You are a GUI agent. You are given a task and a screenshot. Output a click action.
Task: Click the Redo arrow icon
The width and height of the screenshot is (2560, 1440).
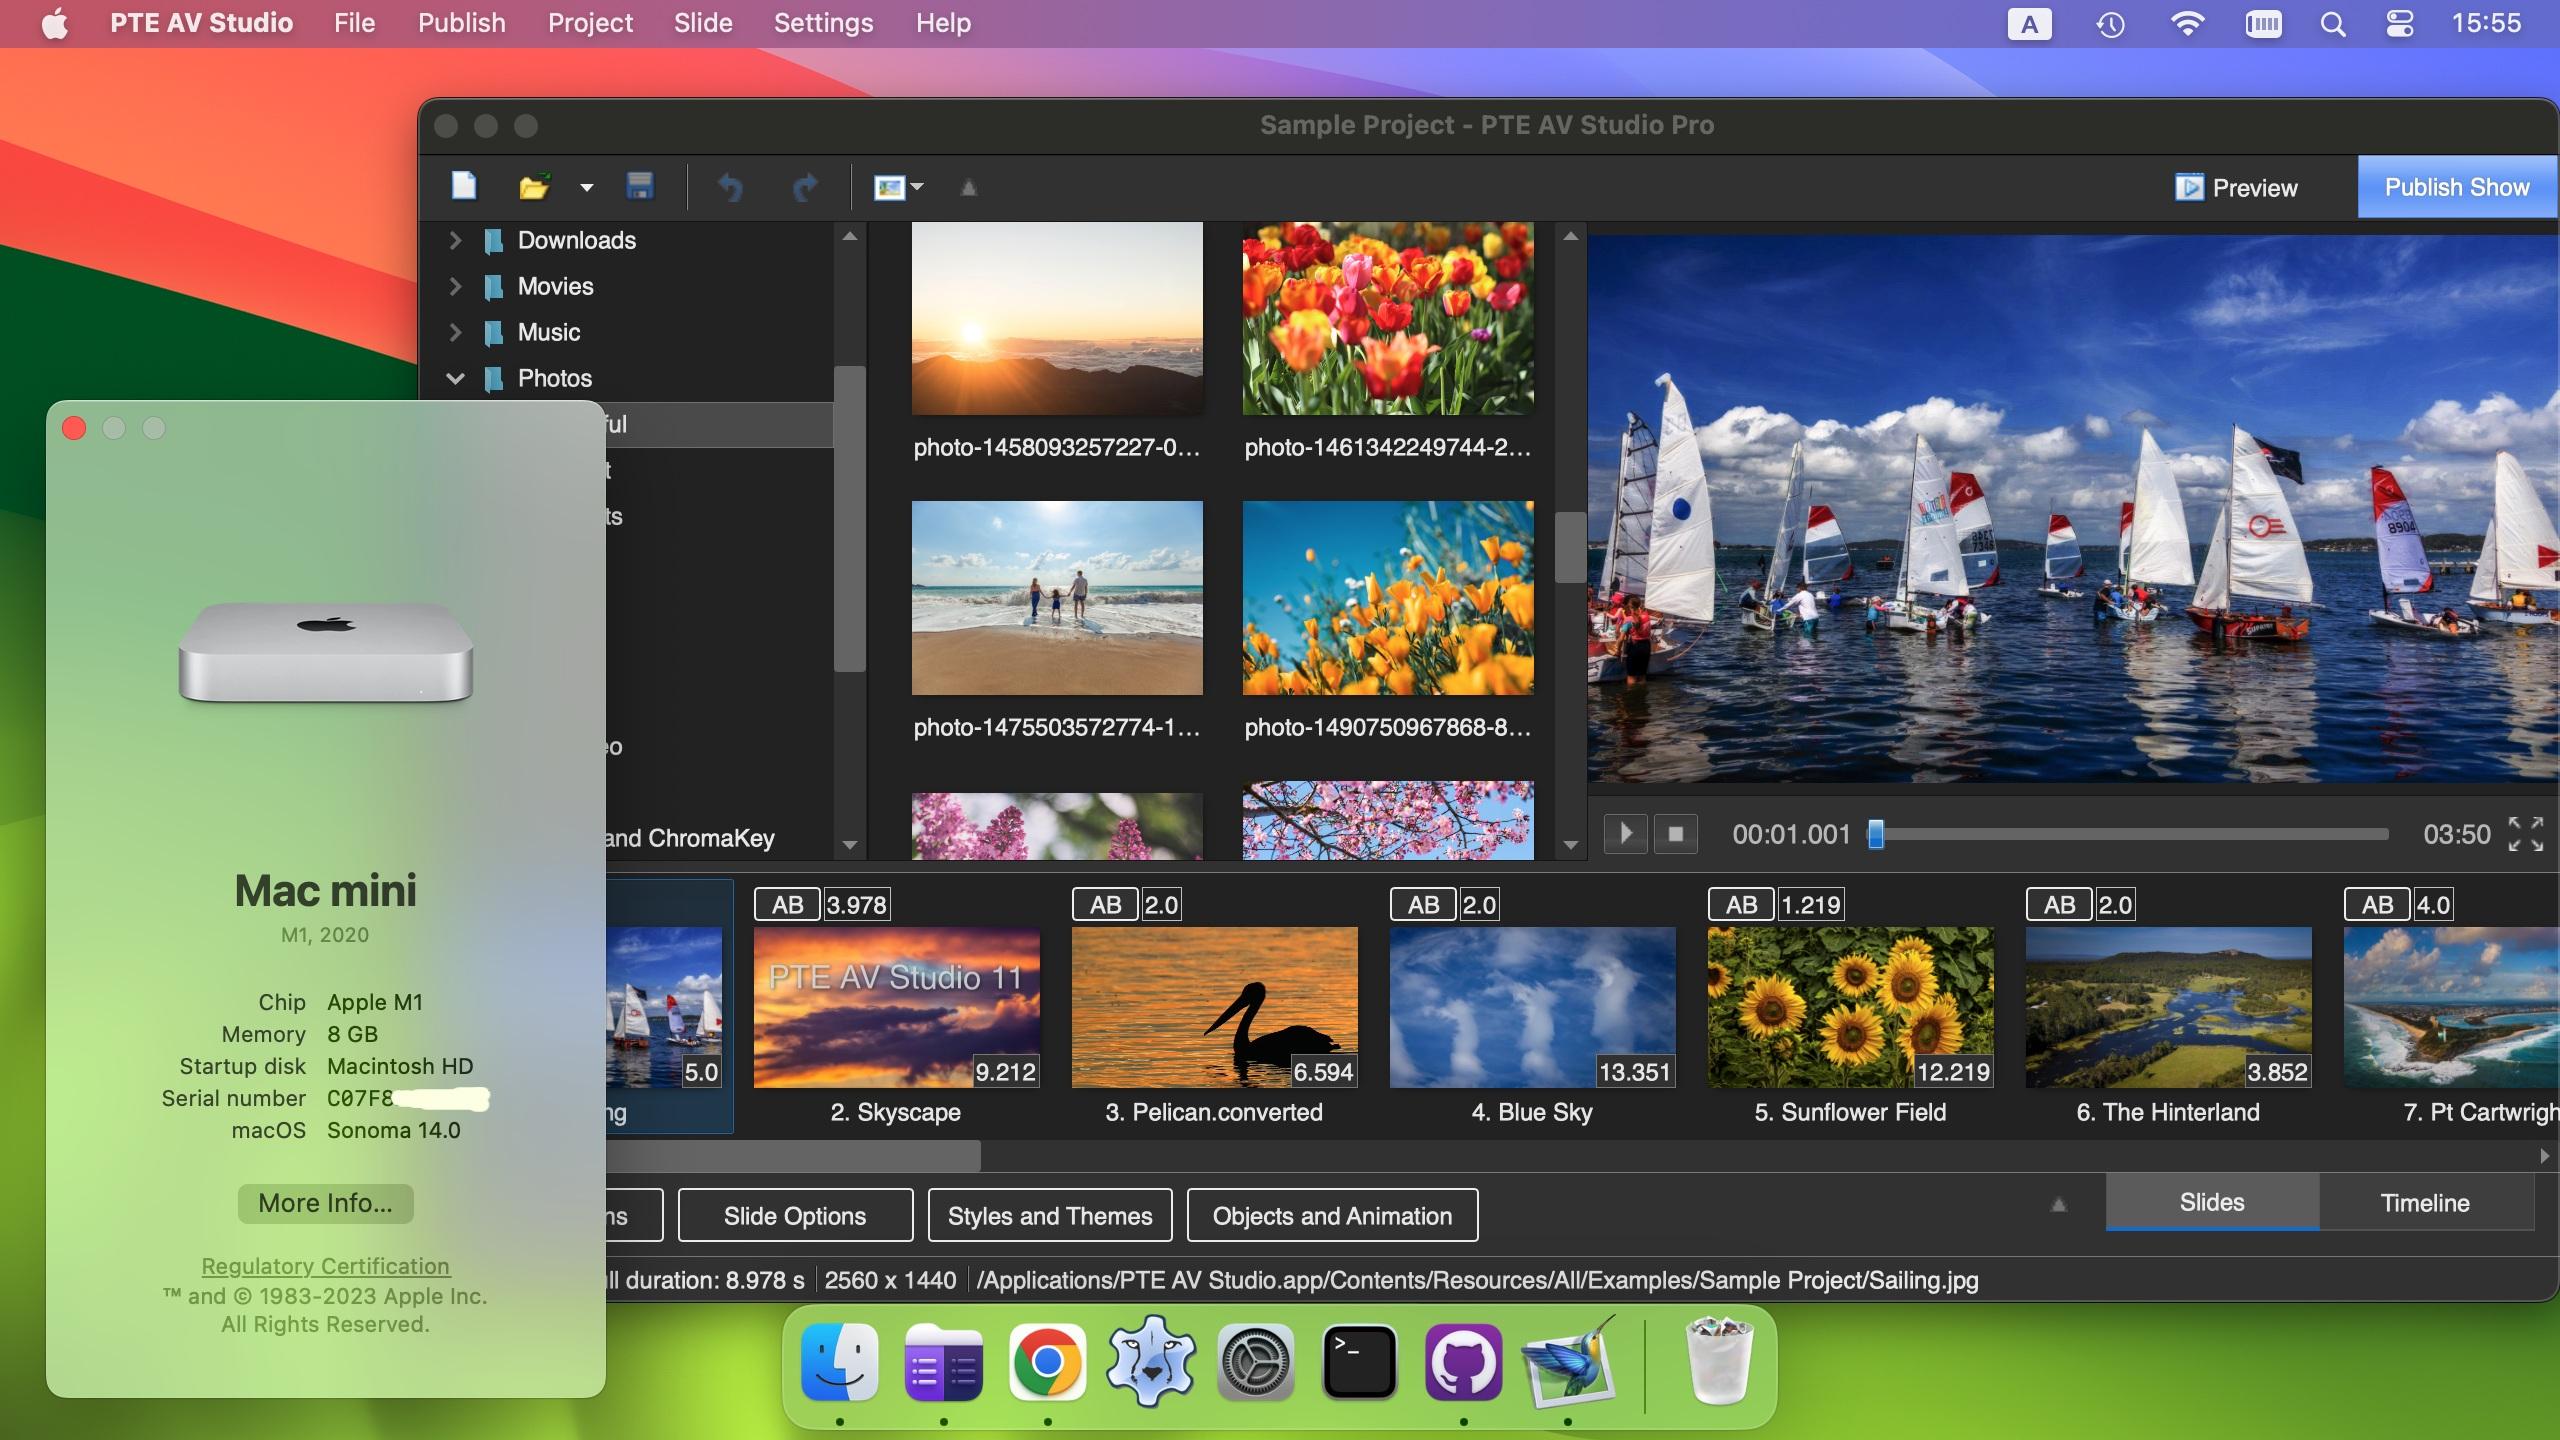[x=805, y=187]
